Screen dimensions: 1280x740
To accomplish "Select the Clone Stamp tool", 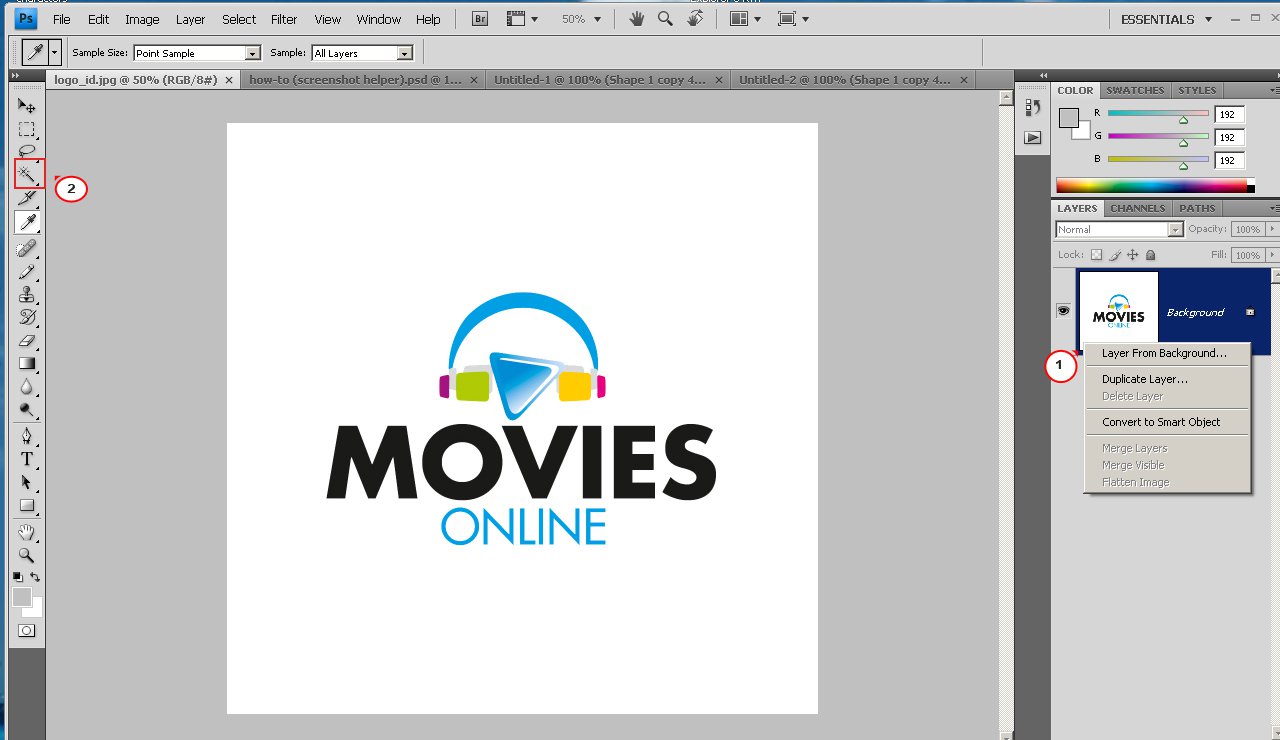I will (x=27, y=294).
